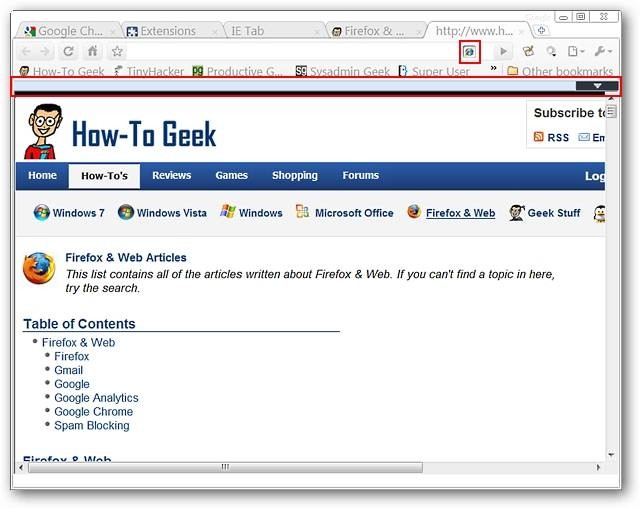640x508 pixels.
Task: Open the Forums navigation item
Action: point(360,175)
